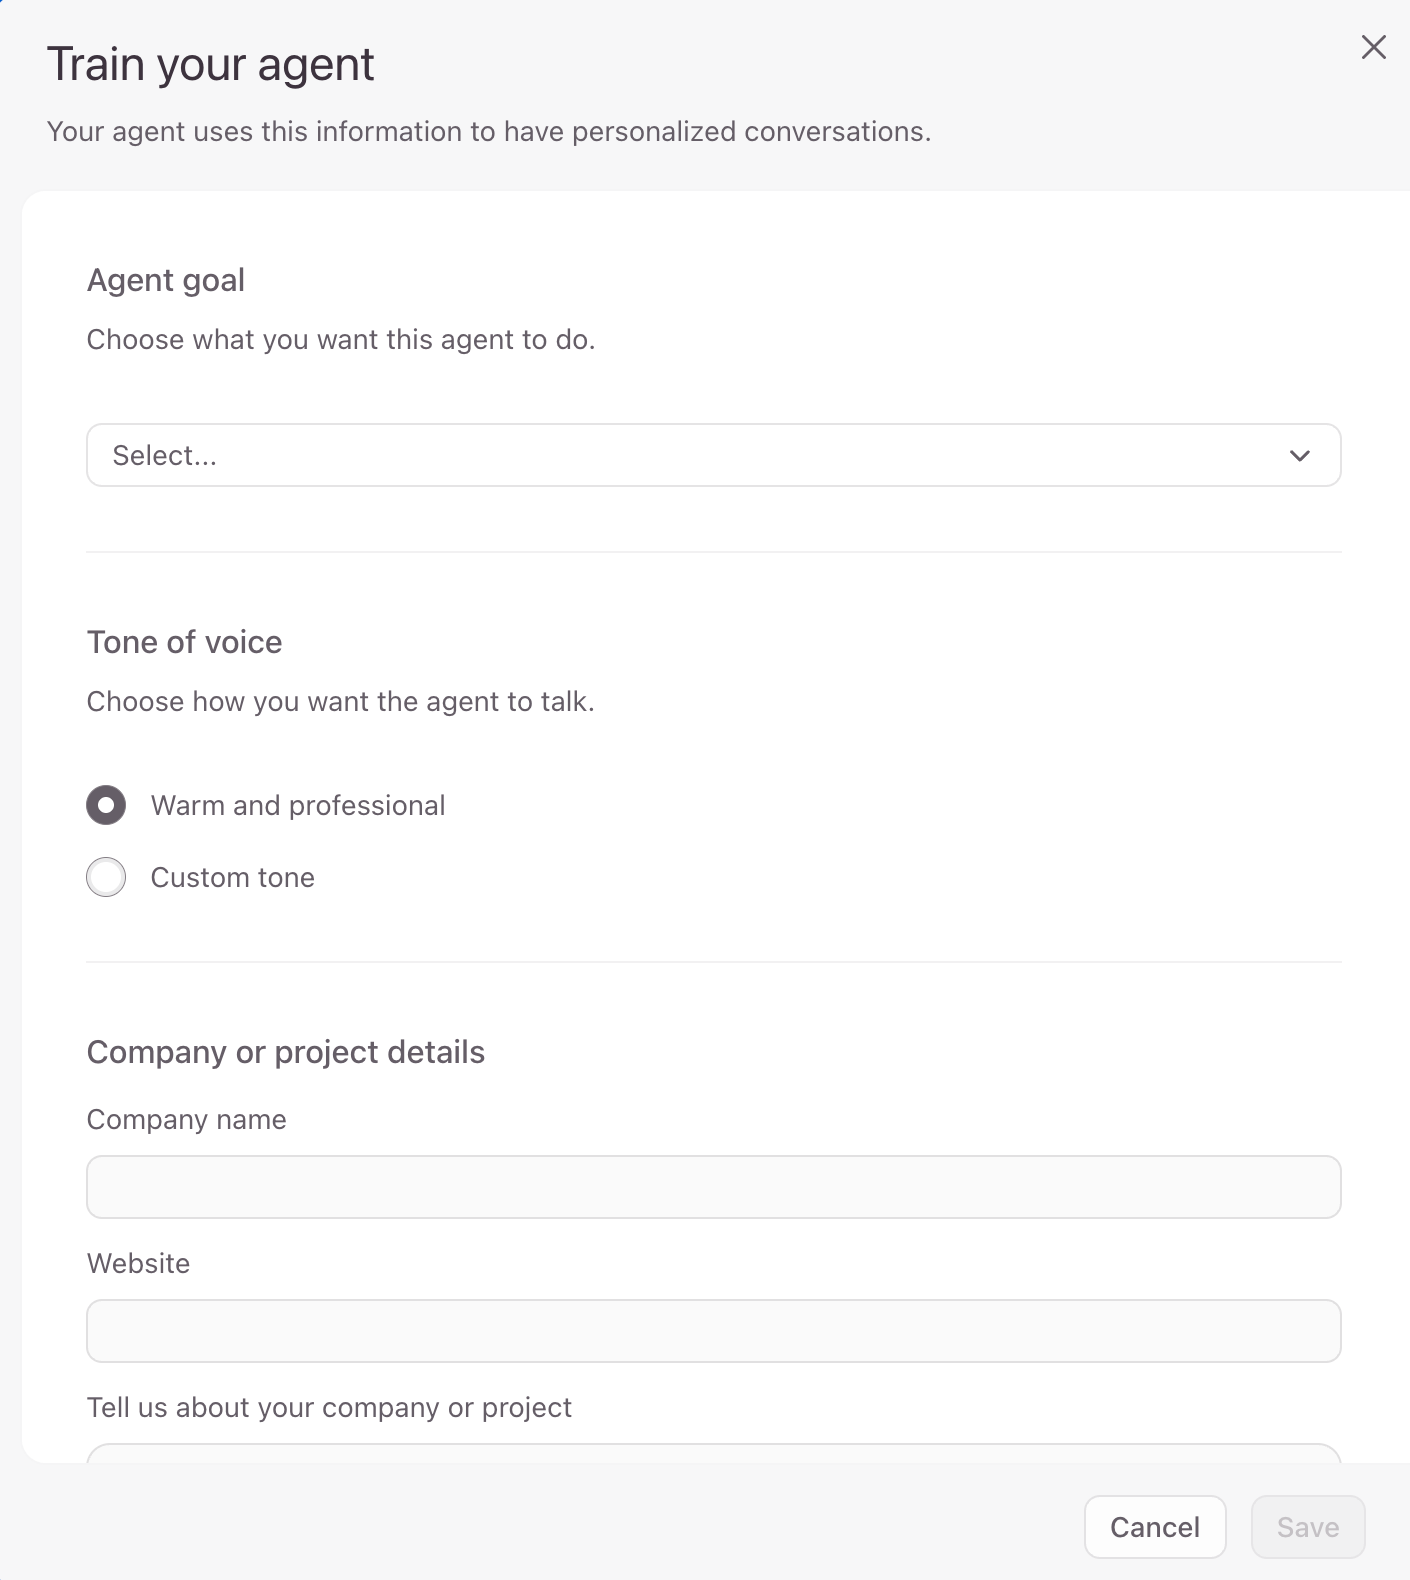
Task: Click the 'Tone of voice' section heading
Action: point(184,642)
